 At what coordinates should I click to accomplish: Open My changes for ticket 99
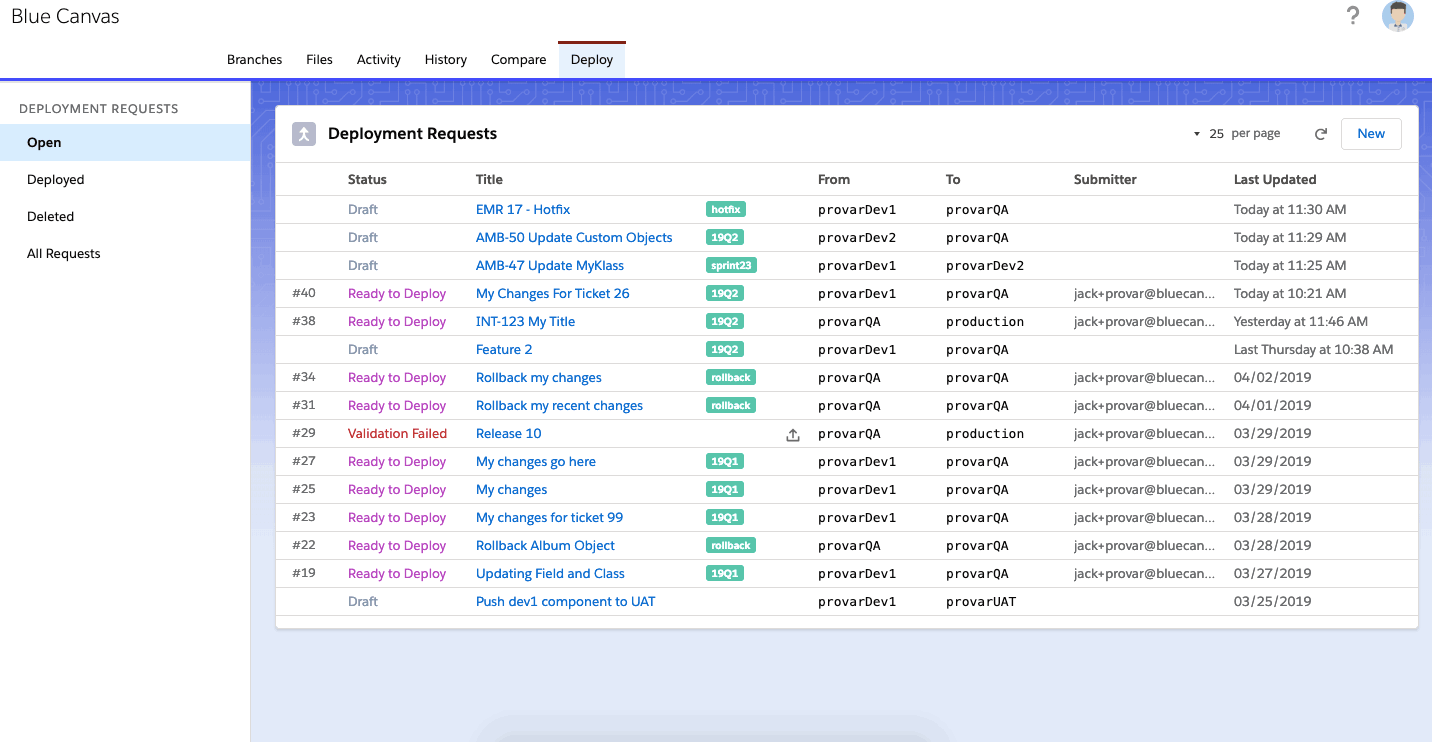550,518
